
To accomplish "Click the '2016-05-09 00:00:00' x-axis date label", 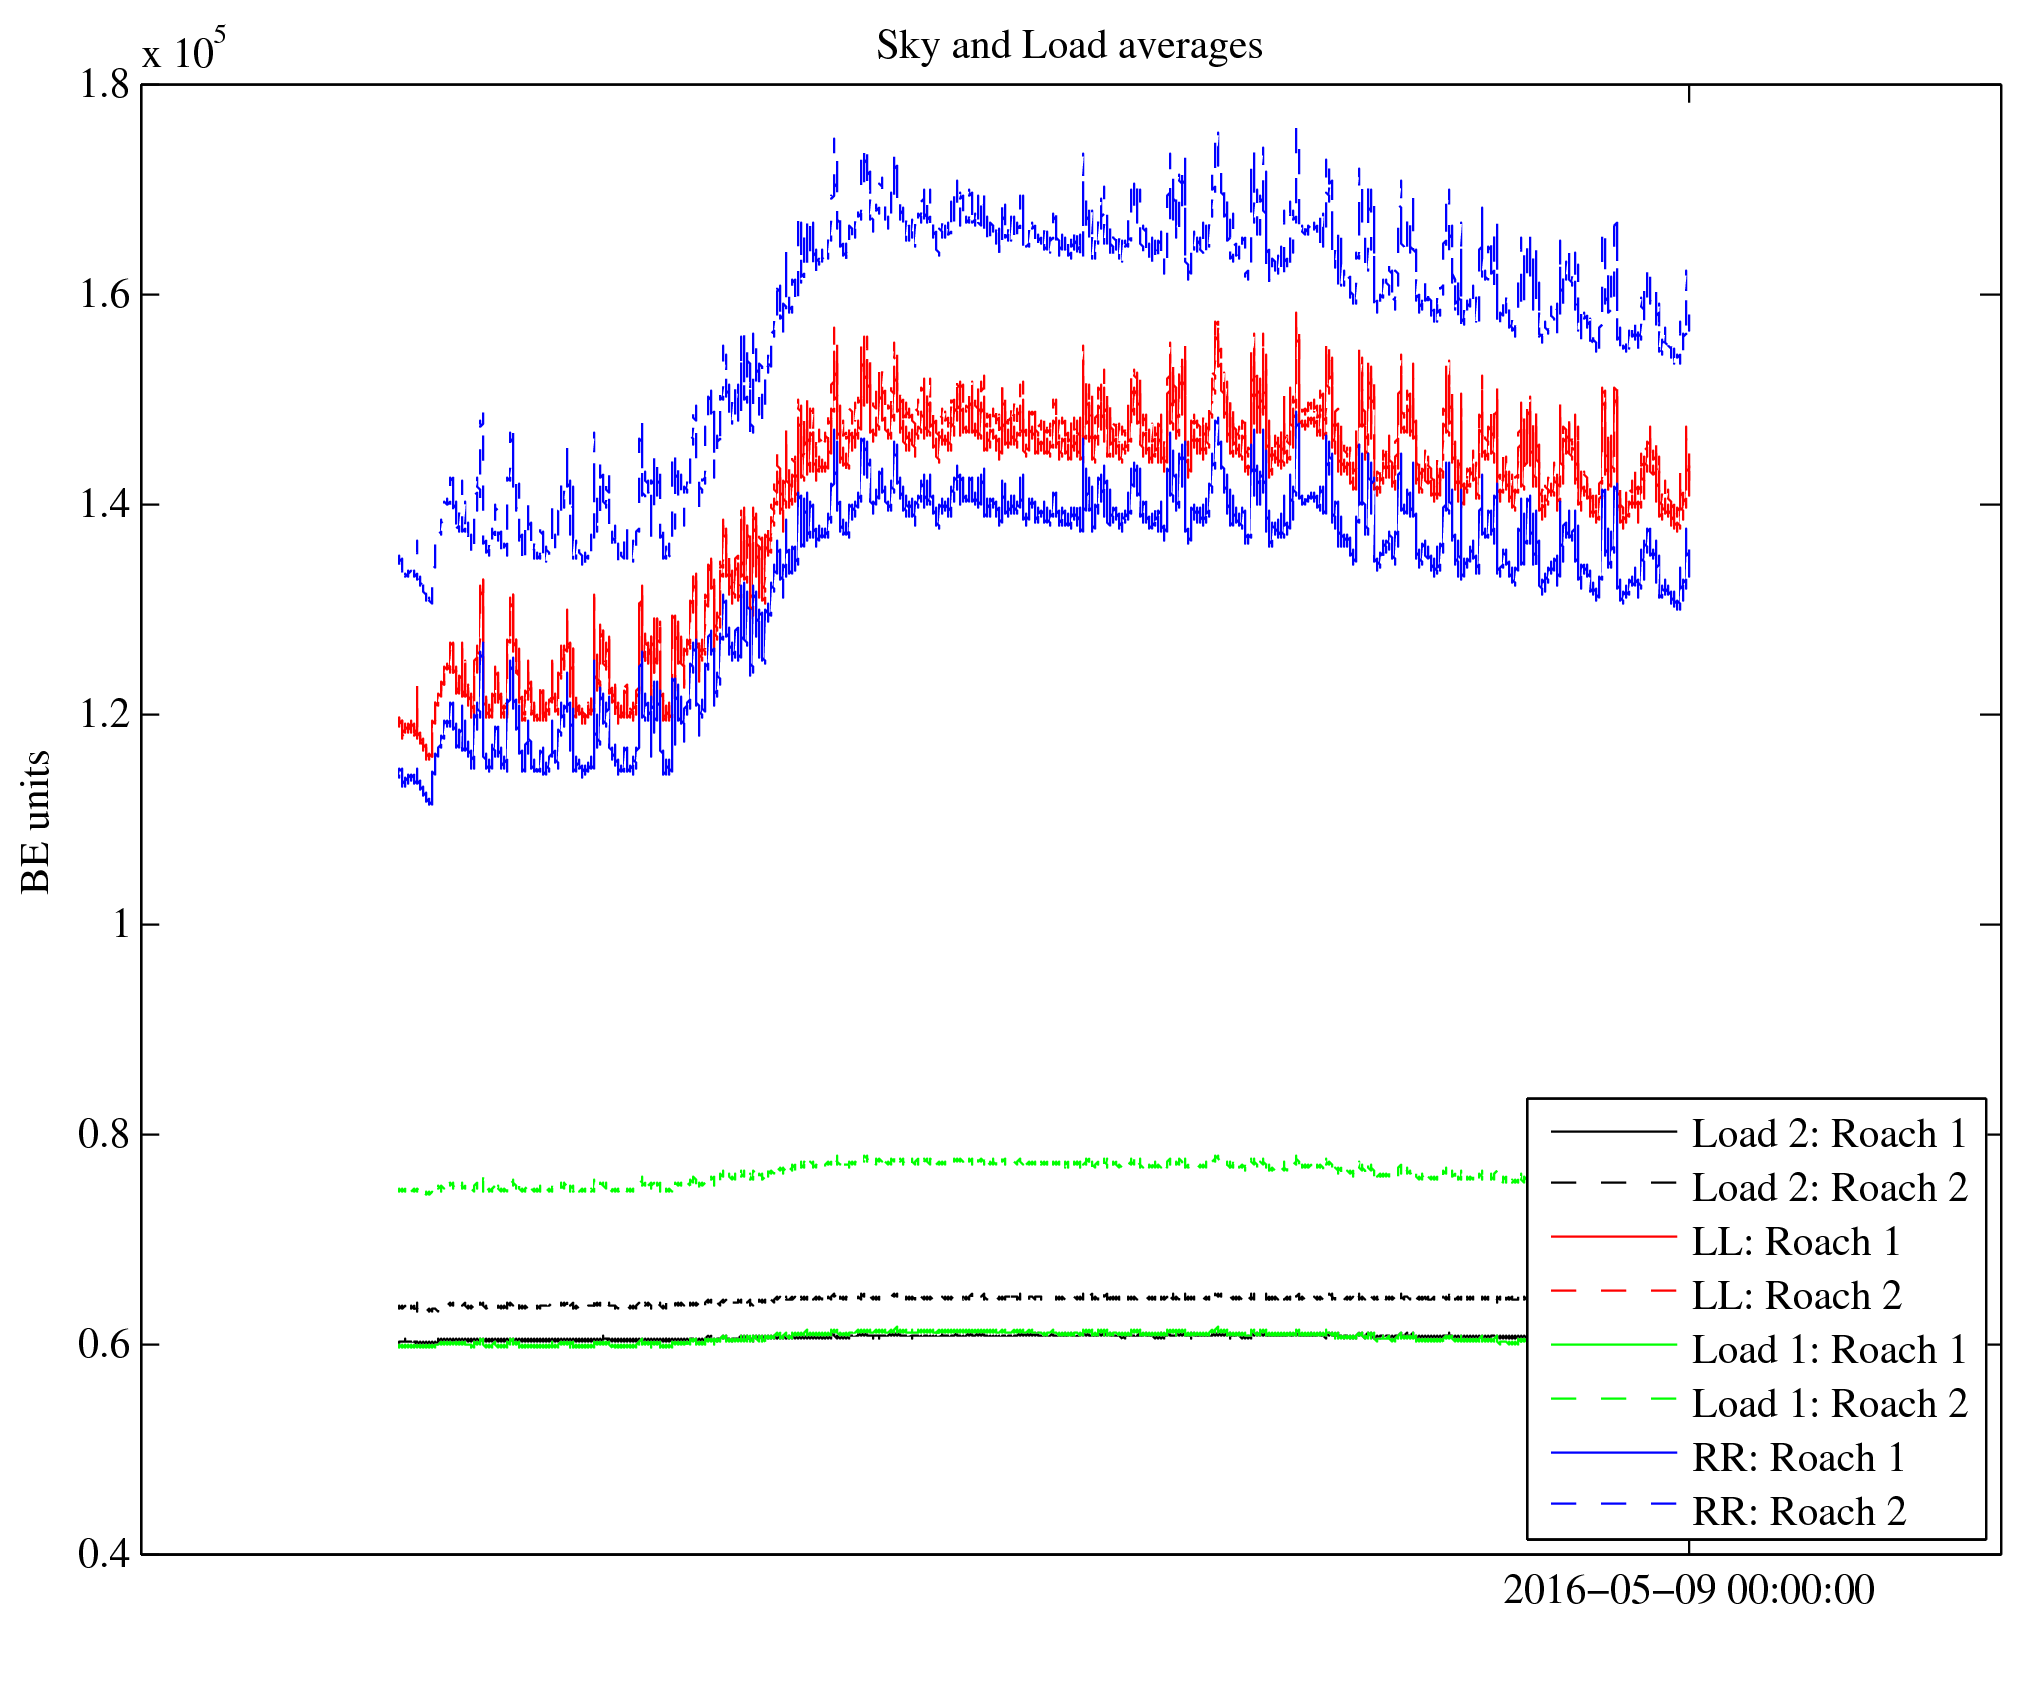I will 1688,1590.
